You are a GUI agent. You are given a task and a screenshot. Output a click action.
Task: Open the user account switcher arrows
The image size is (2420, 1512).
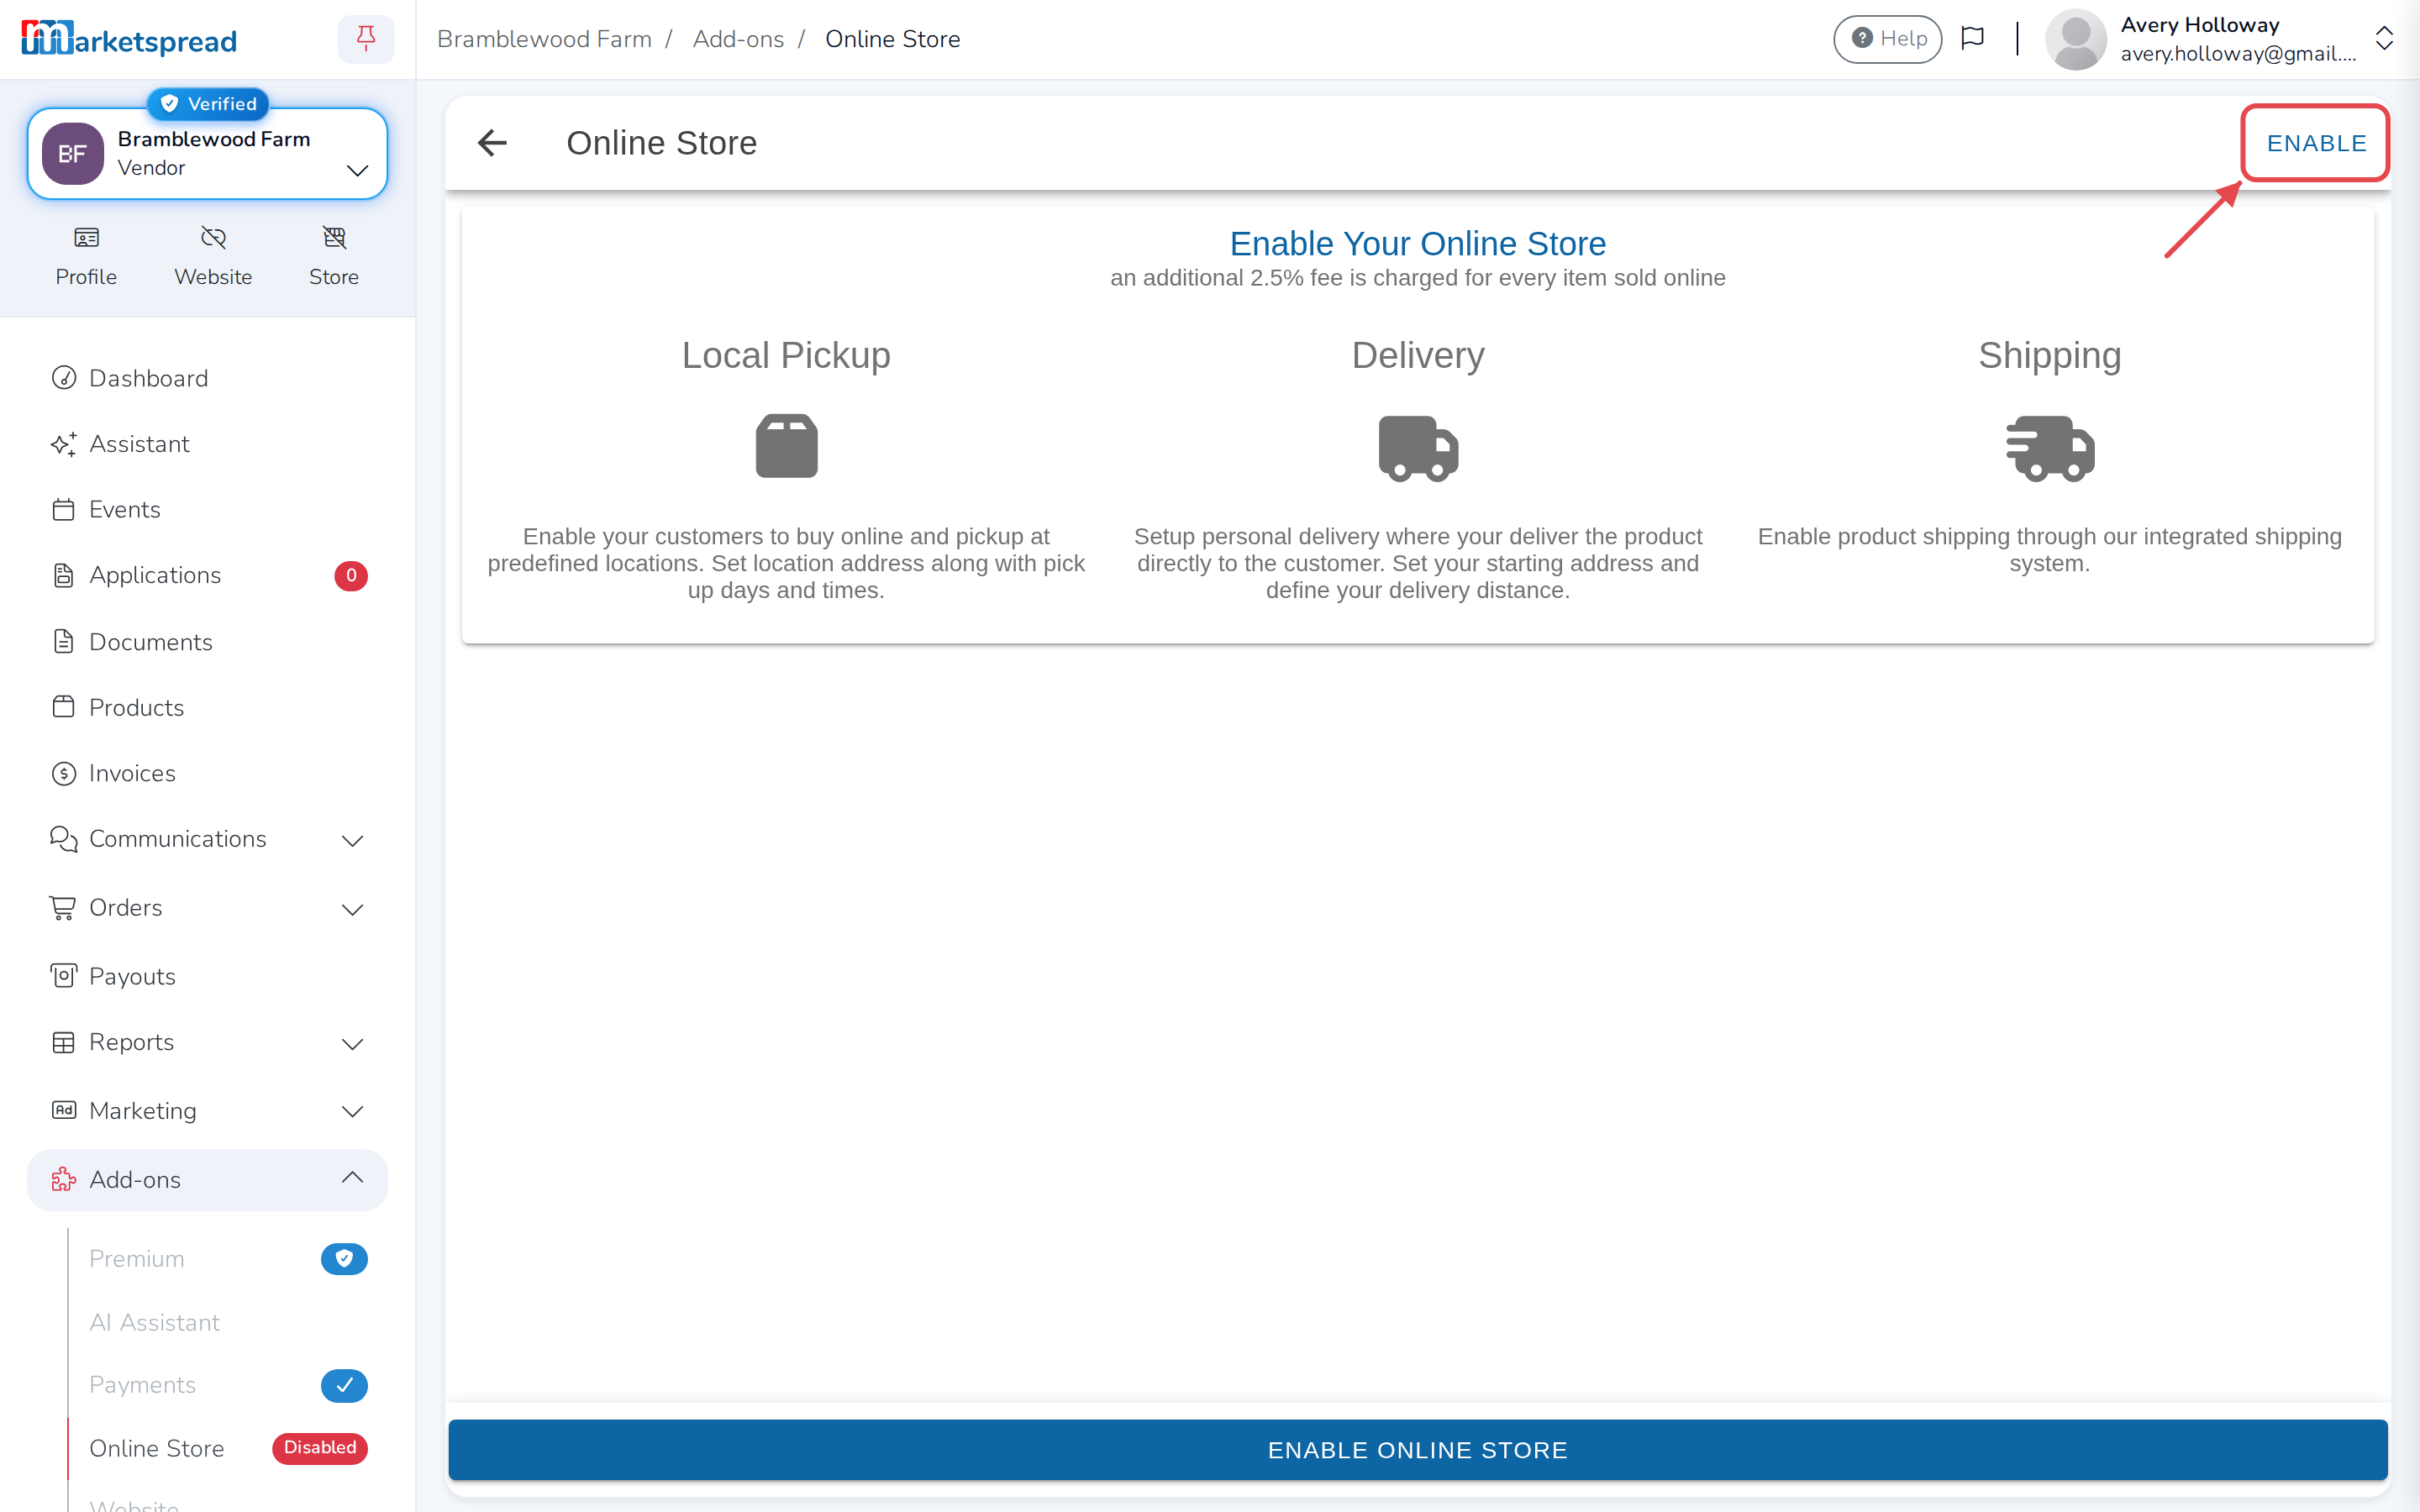2384,39
